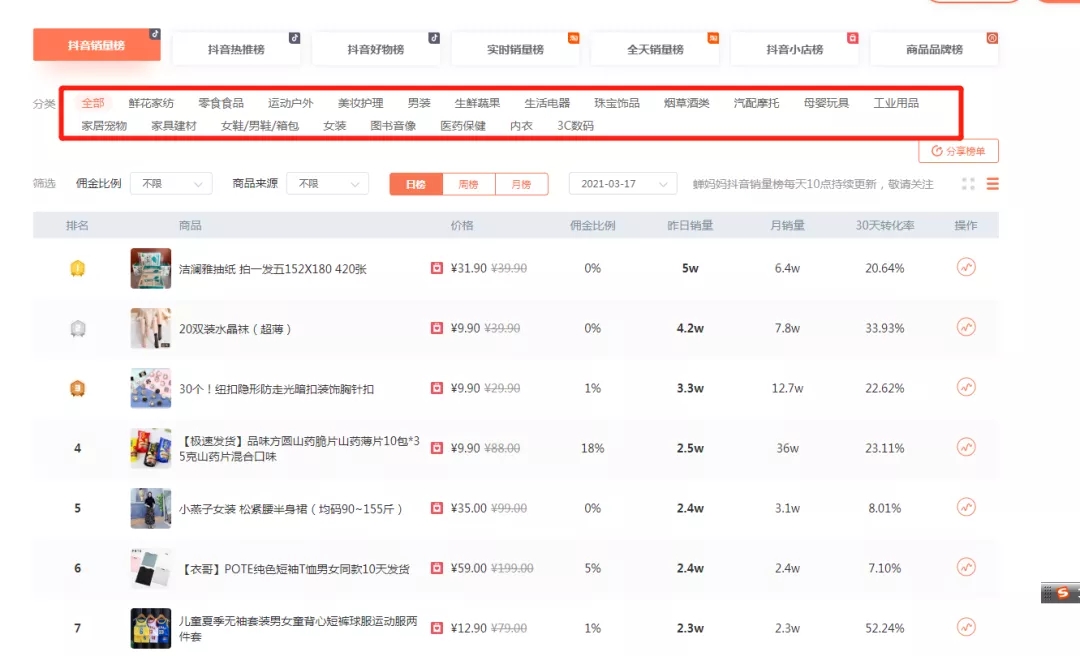Screen dimensions: 1080x656
Task: Switch to list view layout icon
Action: (993, 184)
